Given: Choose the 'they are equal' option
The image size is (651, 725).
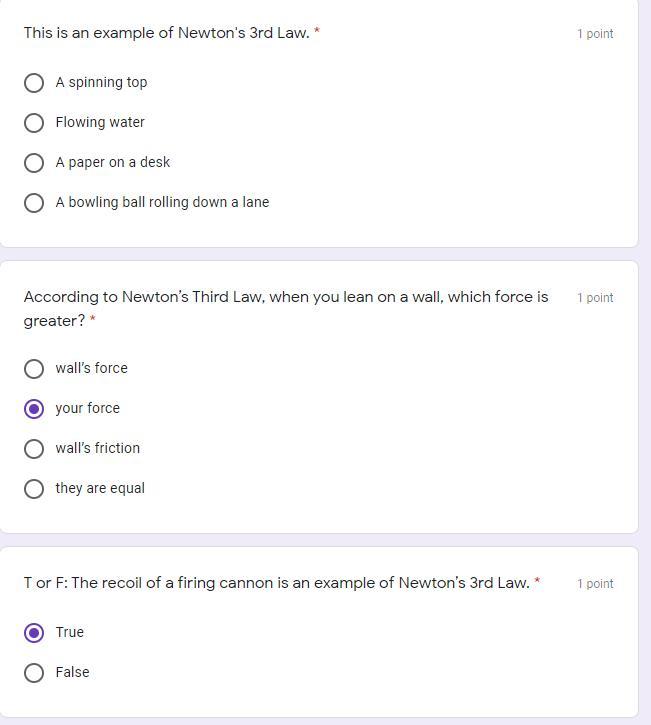Looking at the screenshot, I should click(x=34, y=488).
